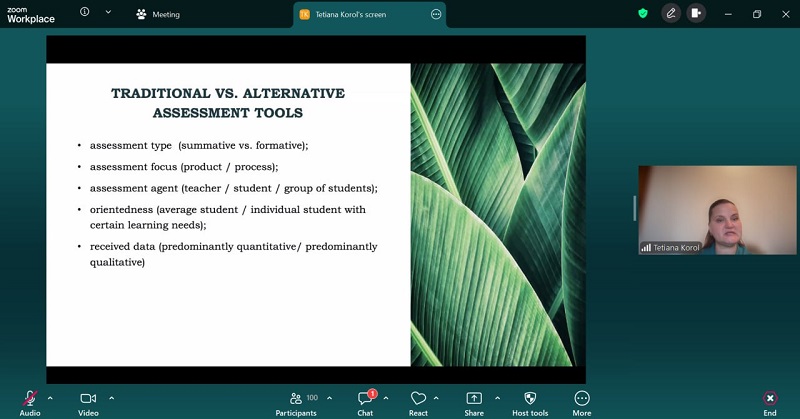The width and height of the screenshot is (800, 419).
Task: Click the Share screen icon
Action: 474,399
